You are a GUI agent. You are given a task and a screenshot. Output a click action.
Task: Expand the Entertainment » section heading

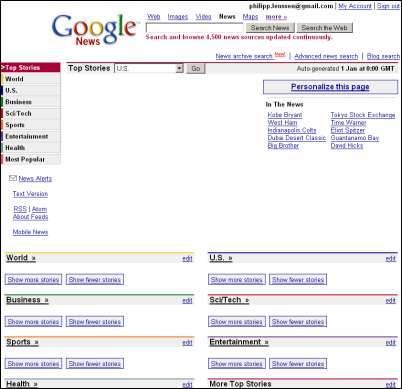(239, 342)
